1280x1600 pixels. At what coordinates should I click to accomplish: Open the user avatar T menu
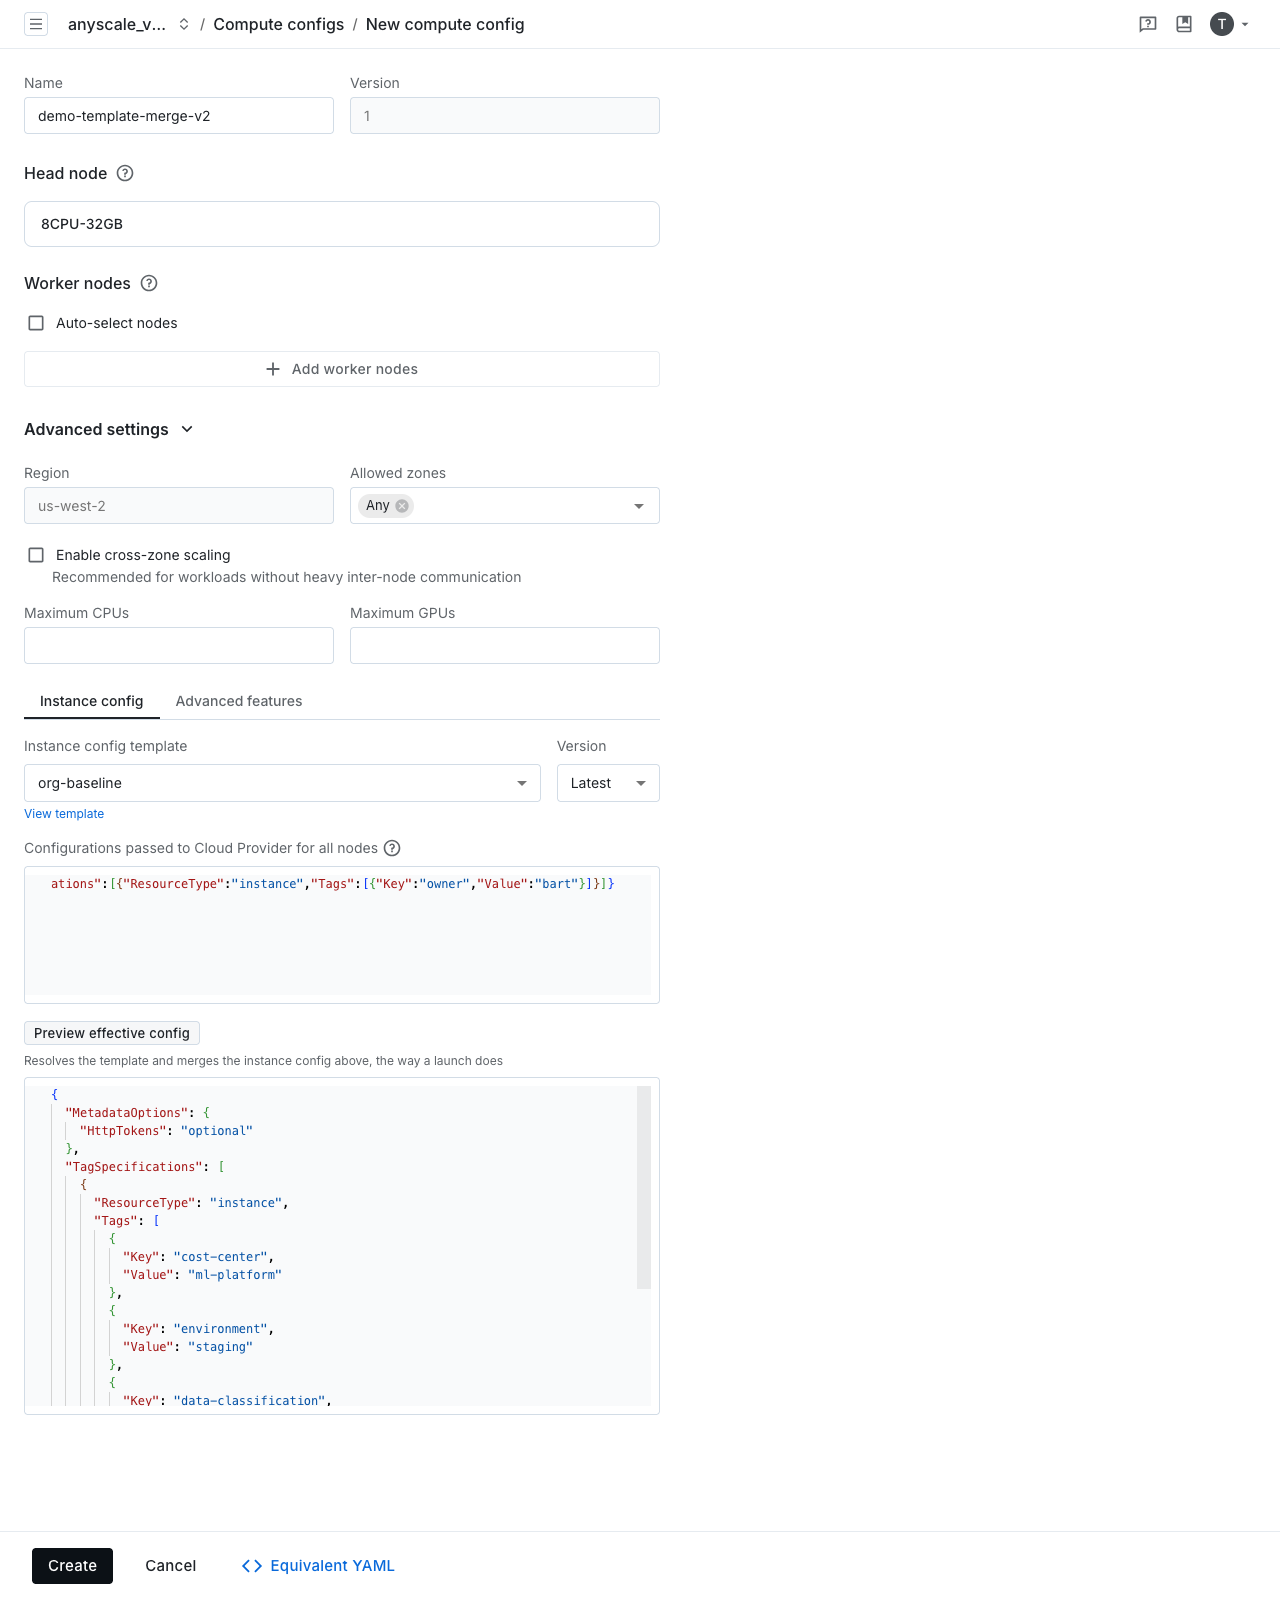1221,24
